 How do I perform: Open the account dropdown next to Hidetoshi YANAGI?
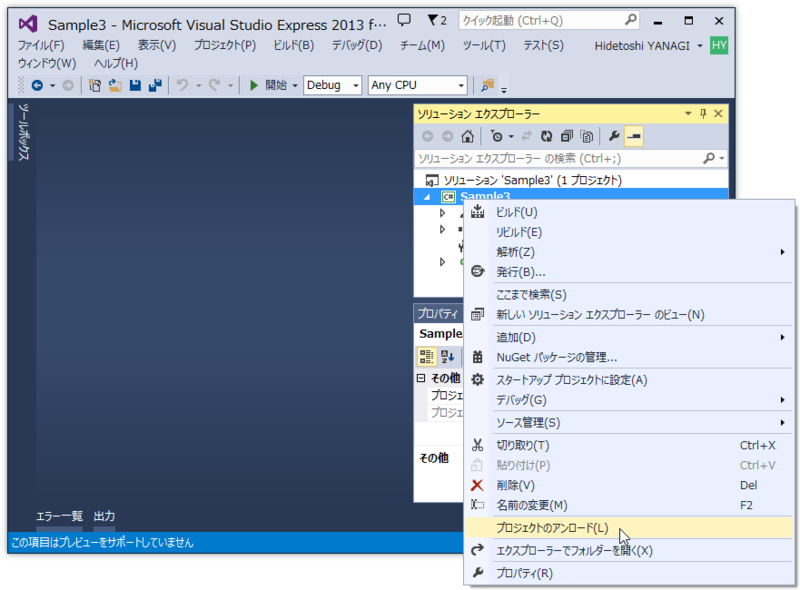tap(700, 46)
